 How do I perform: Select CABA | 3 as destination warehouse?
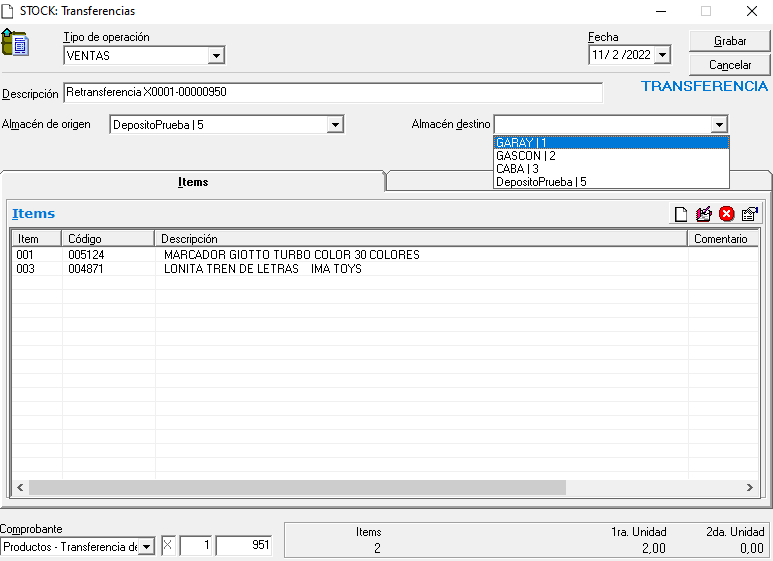pos(518,169)
